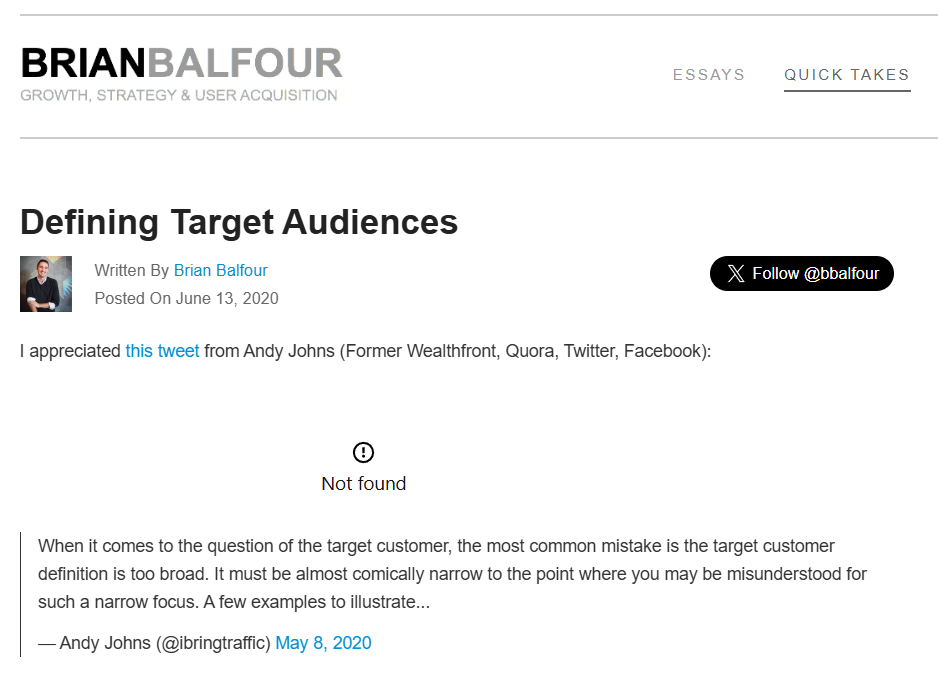Open the "this tweet" link

point(162,352)
